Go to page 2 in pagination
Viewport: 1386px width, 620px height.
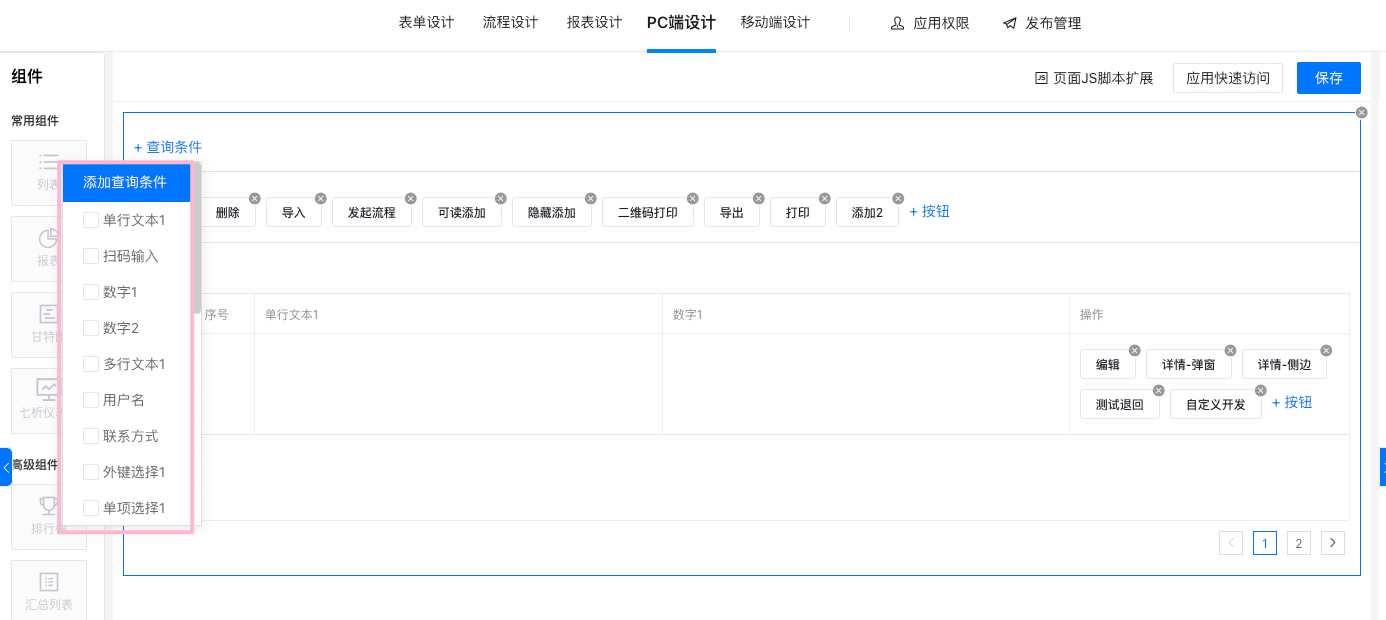(1298, 543)
